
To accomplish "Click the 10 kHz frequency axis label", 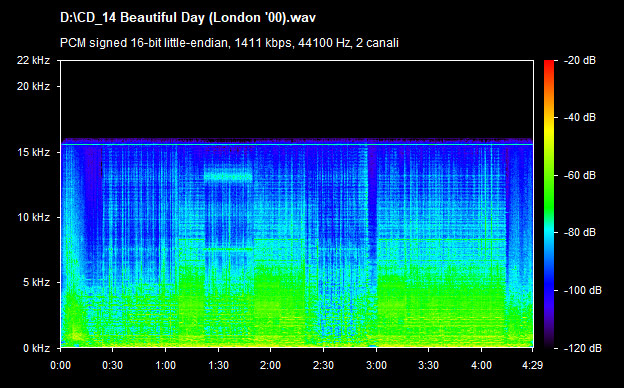I will coord(33,217).
